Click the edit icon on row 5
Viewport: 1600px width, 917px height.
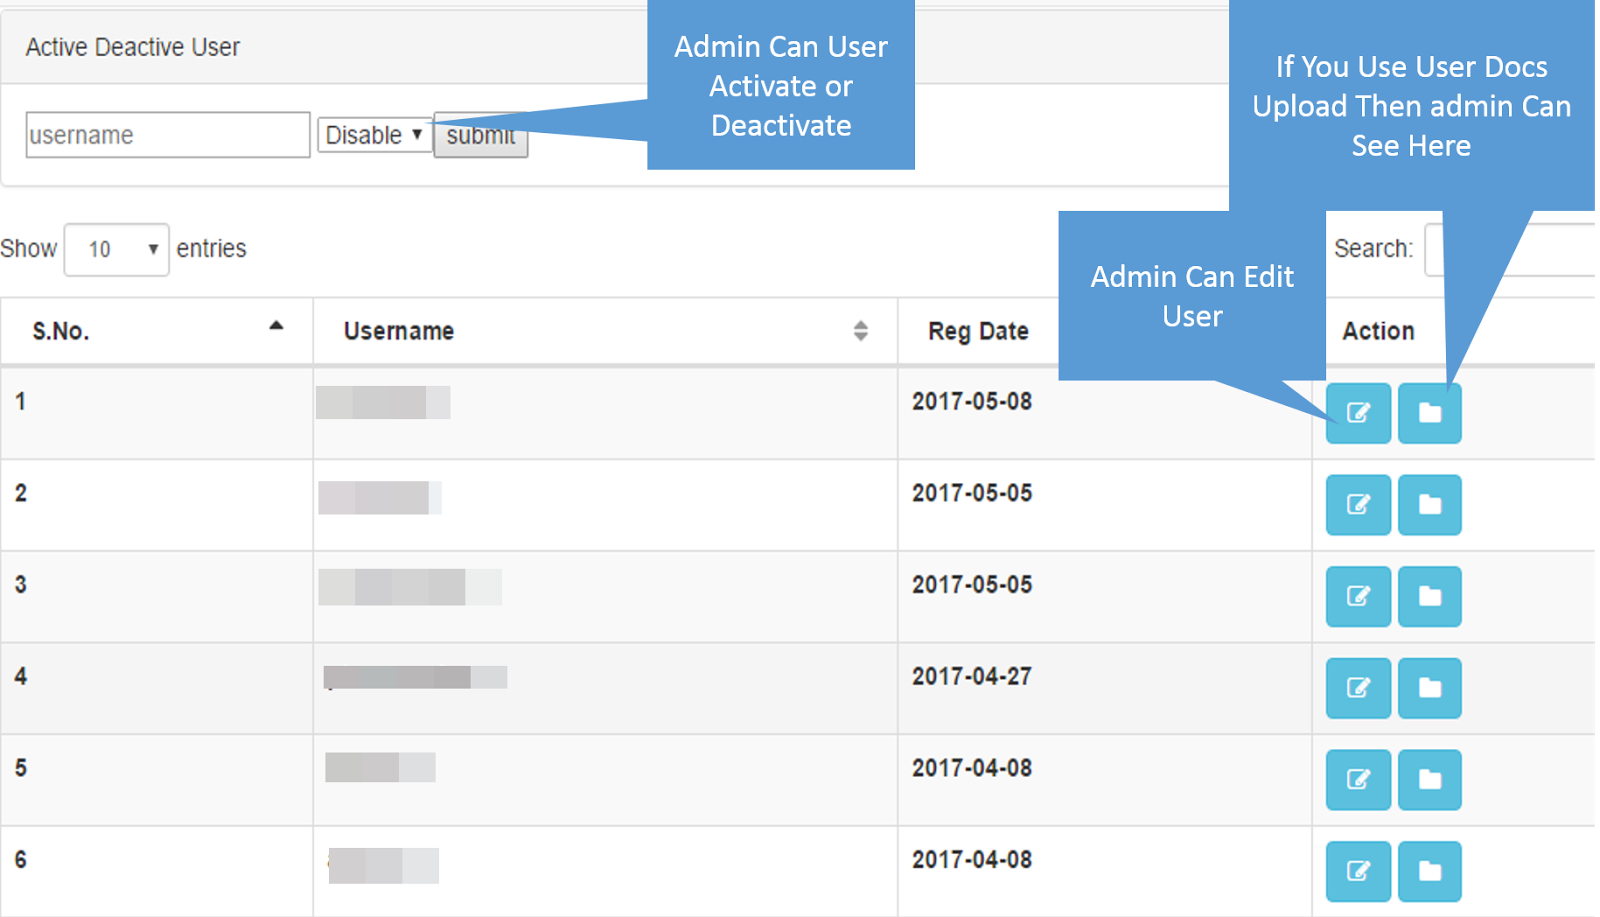coord(1357,779)
